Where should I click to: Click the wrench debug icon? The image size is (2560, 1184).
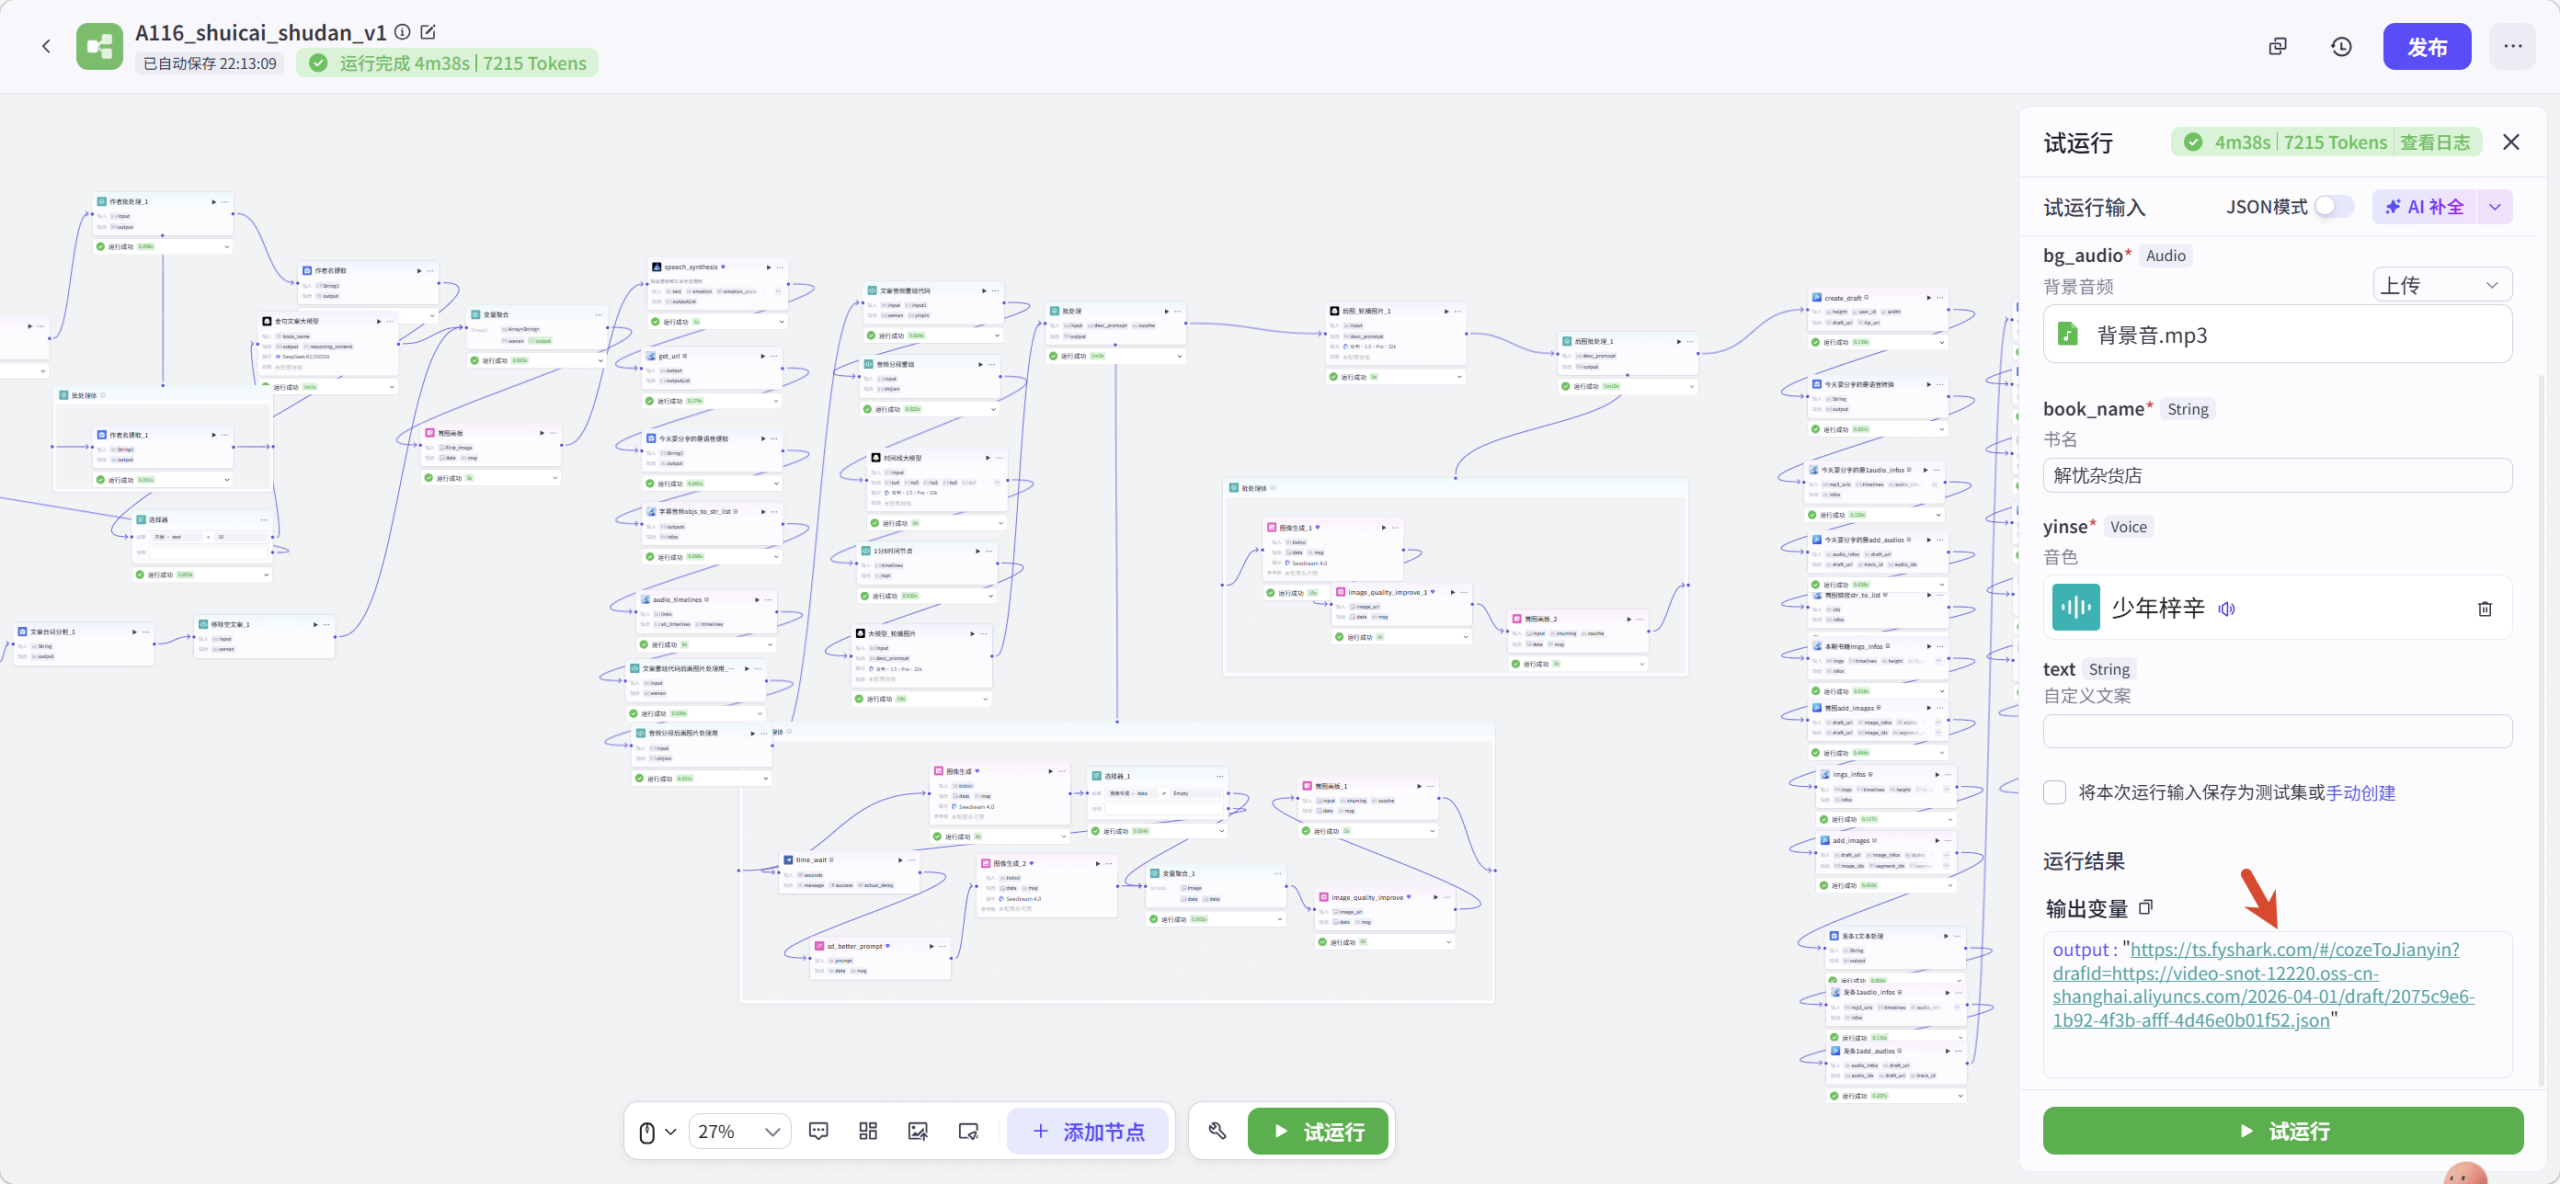(1217, 1131)
